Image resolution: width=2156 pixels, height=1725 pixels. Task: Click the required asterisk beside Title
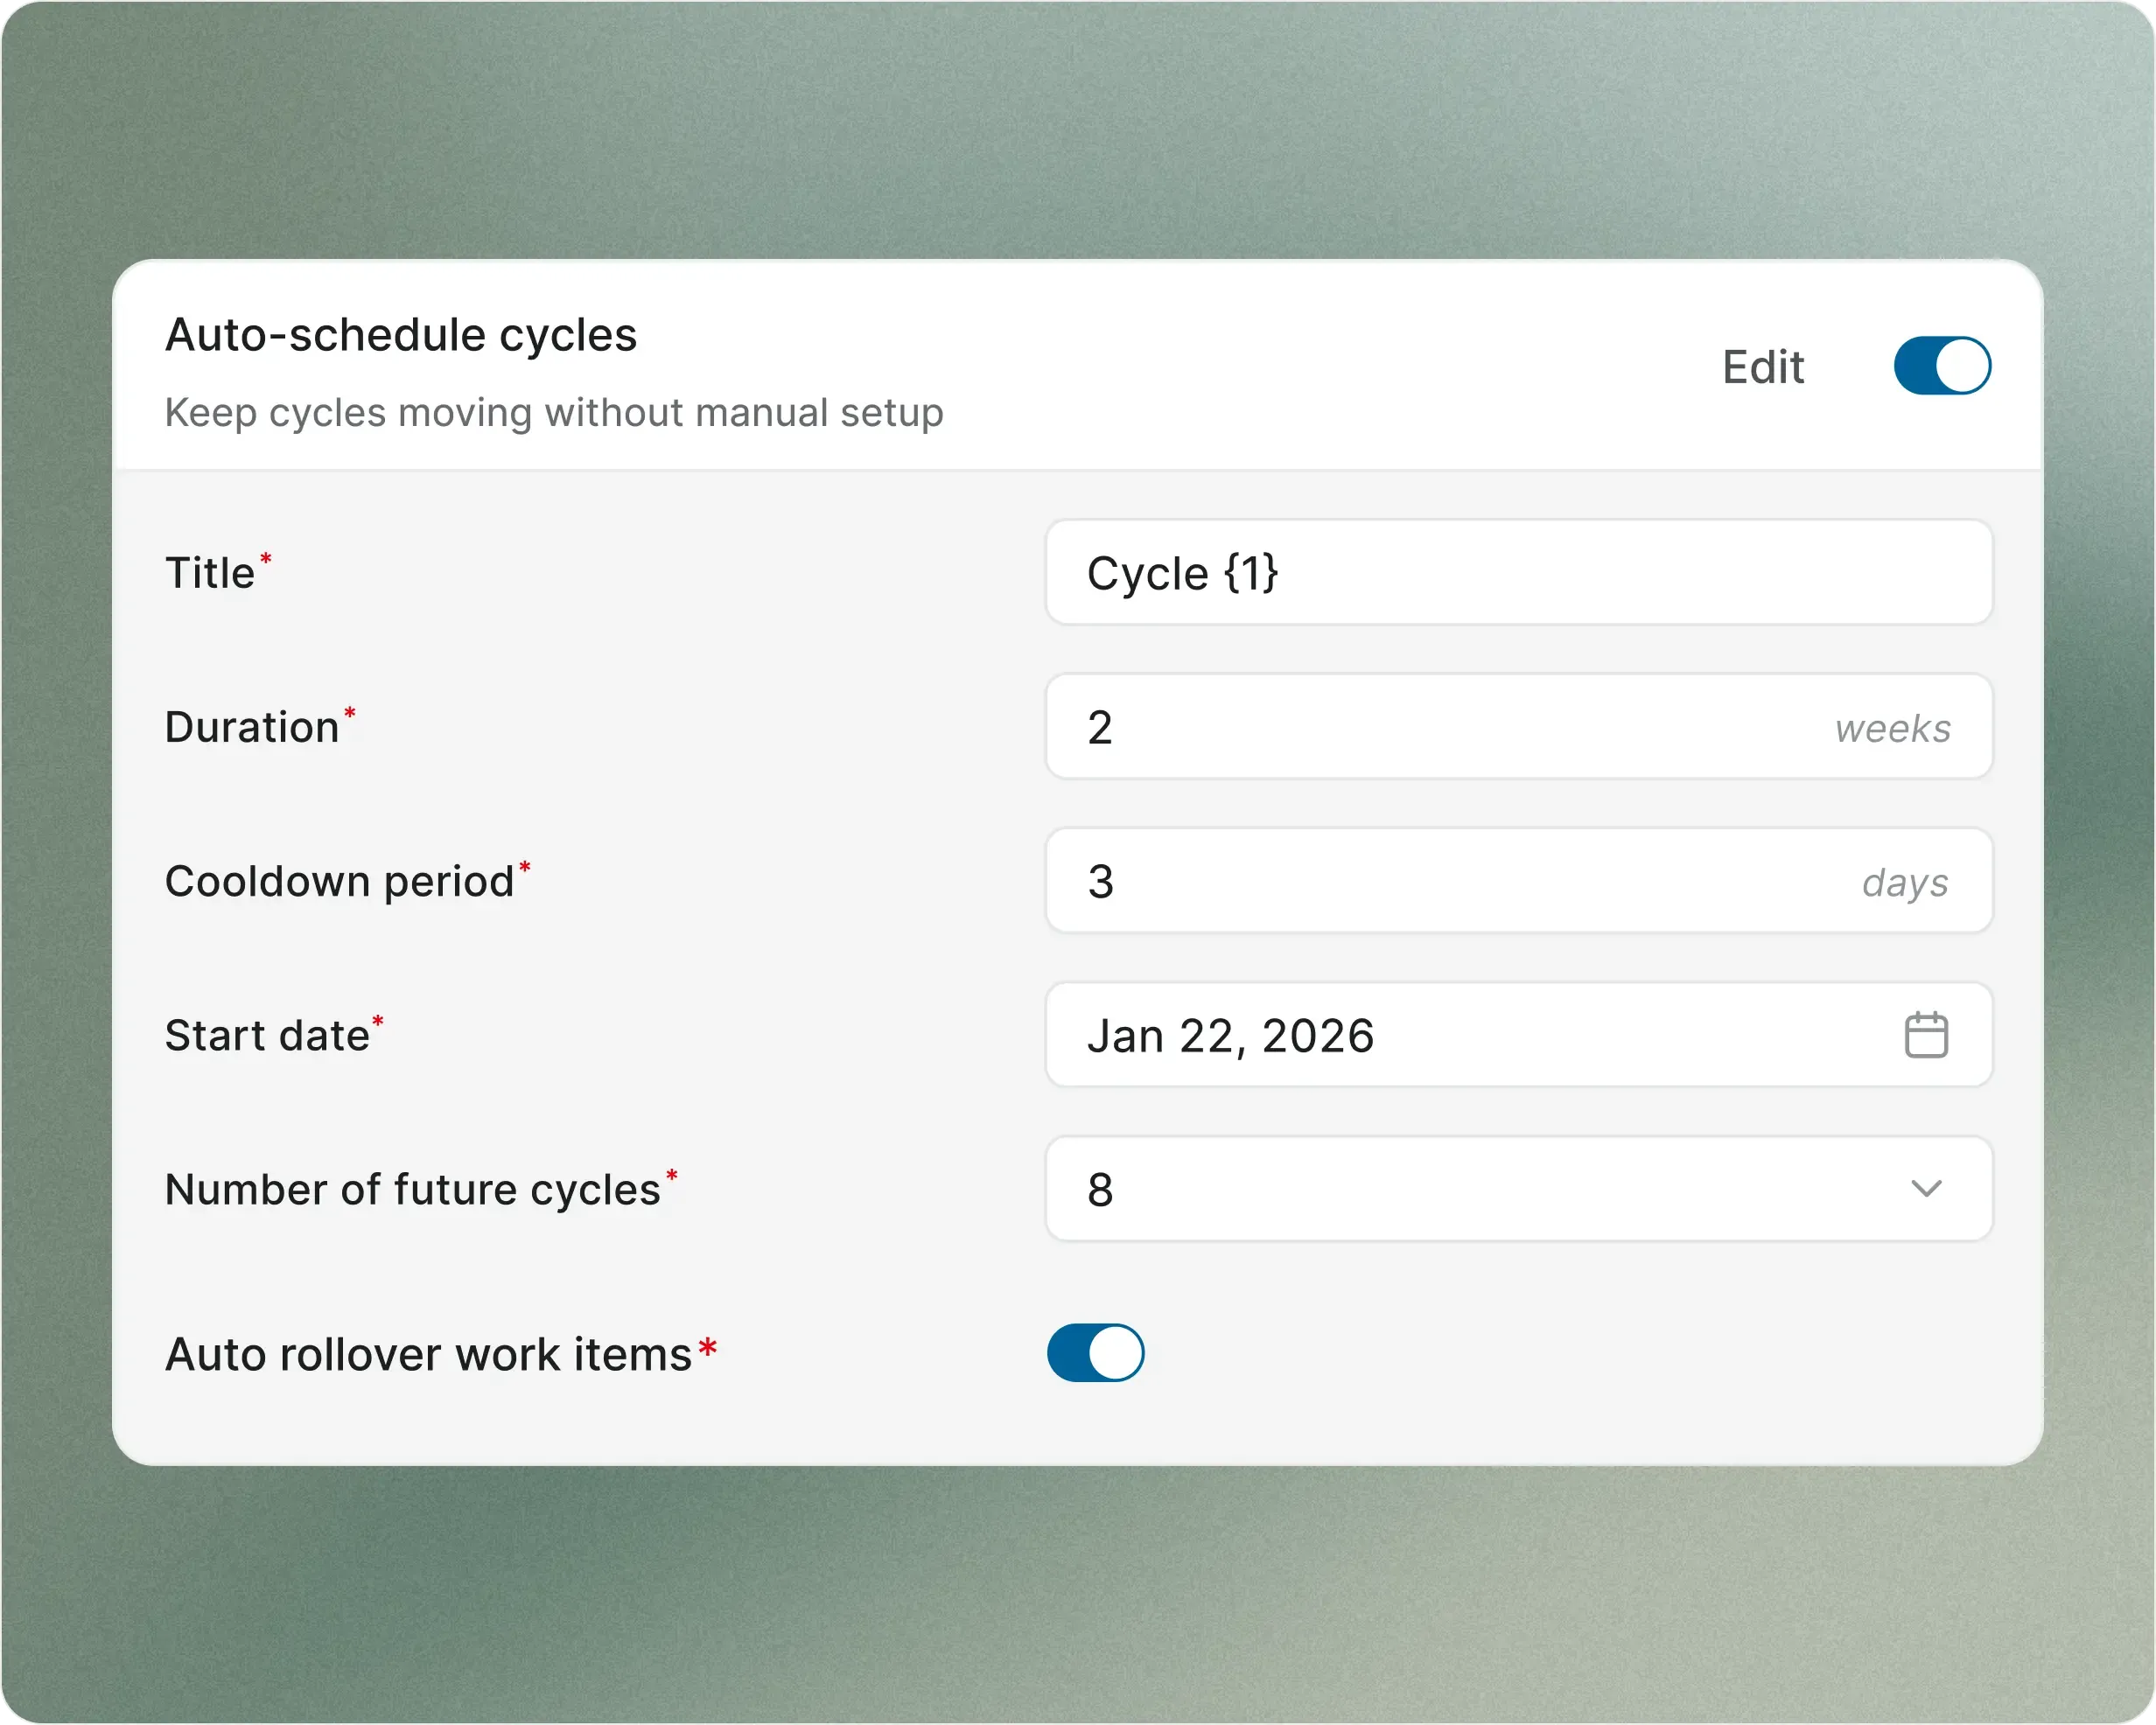(266, 556)
